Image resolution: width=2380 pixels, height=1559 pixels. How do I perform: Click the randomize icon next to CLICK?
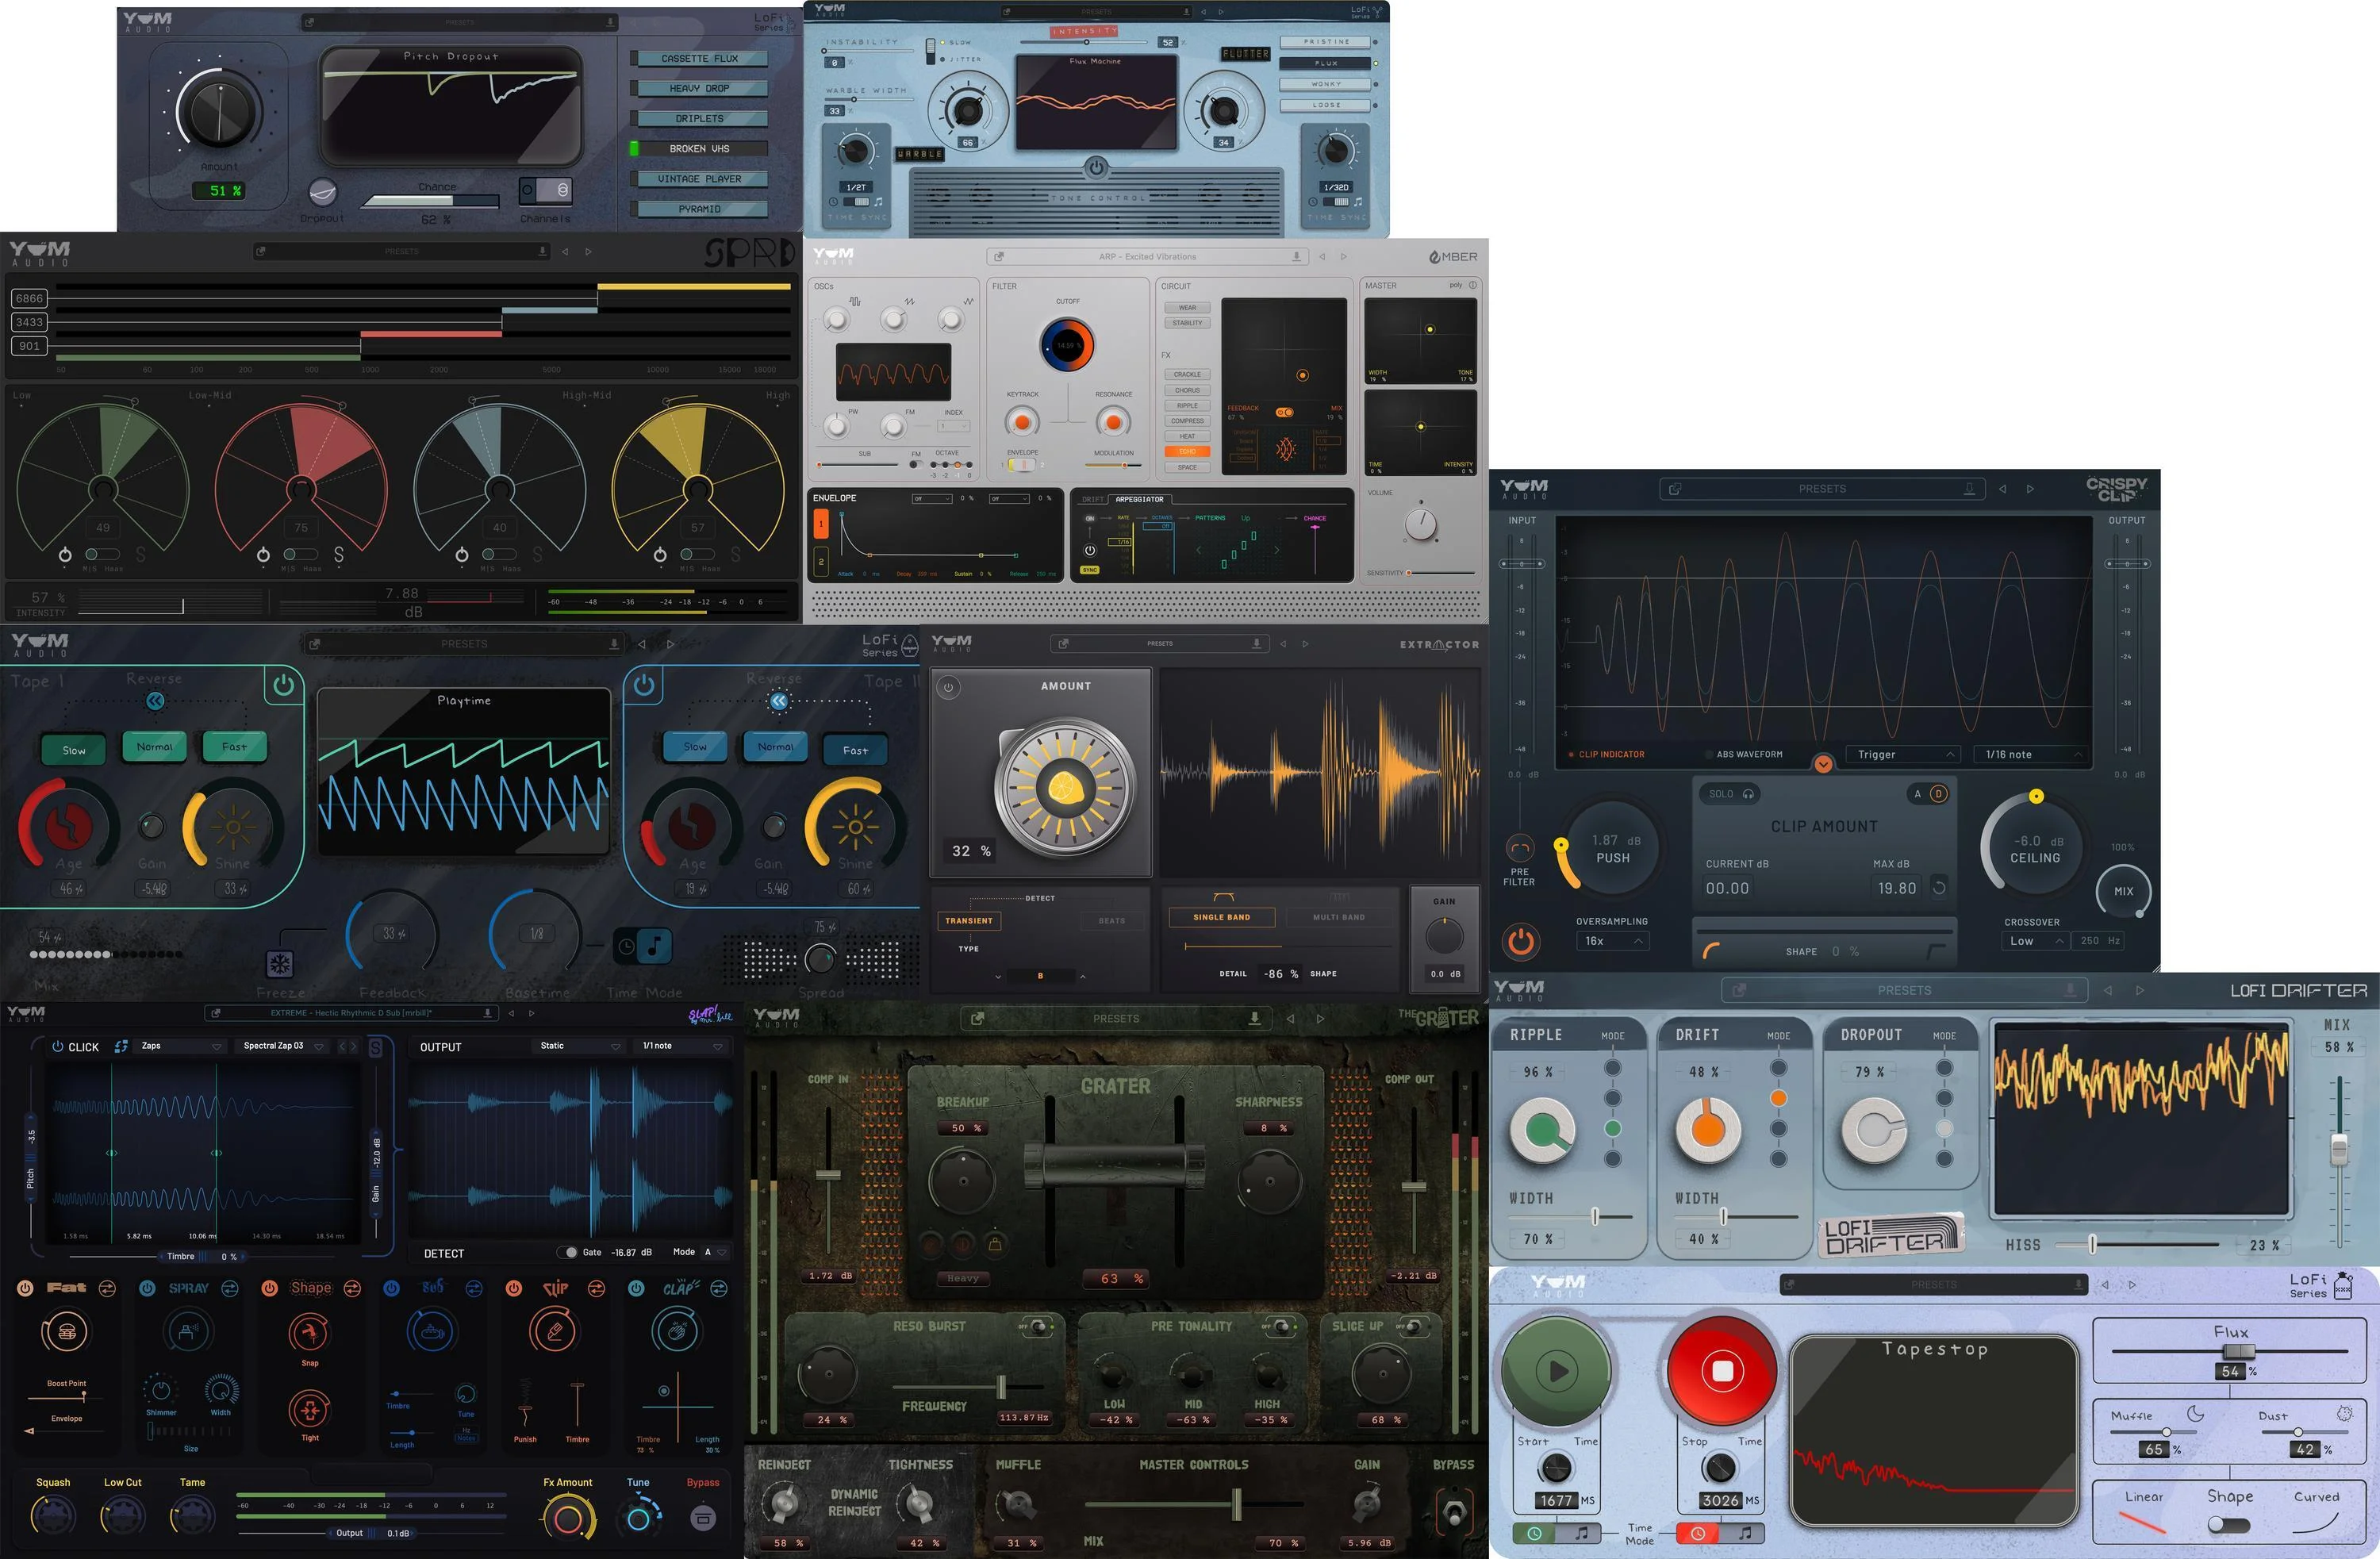[121, 1046]
